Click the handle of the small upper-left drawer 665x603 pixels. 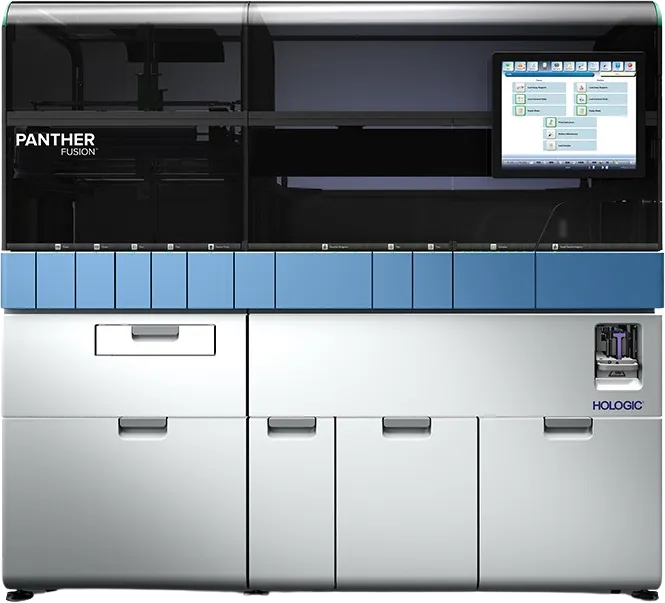coord(155,333)
